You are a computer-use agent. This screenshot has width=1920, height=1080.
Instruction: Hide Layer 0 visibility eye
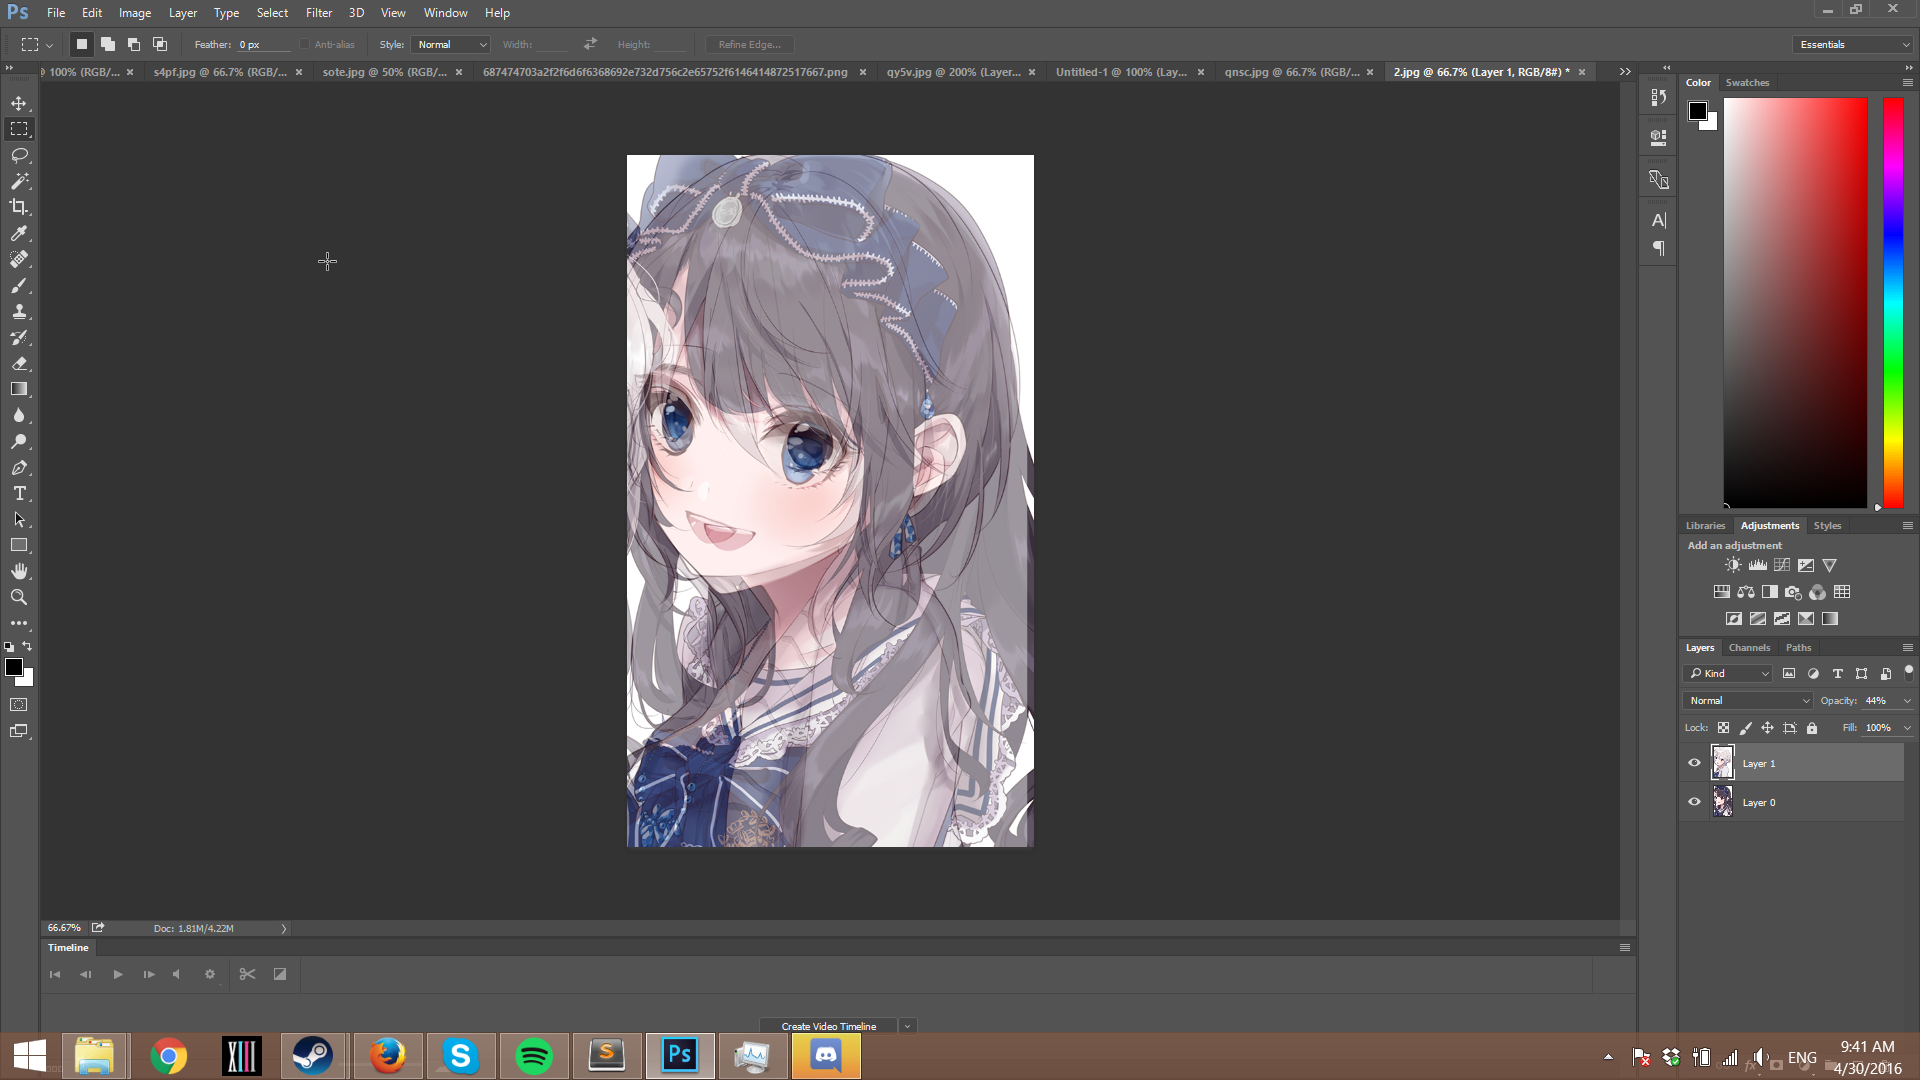pos(1694,802)
